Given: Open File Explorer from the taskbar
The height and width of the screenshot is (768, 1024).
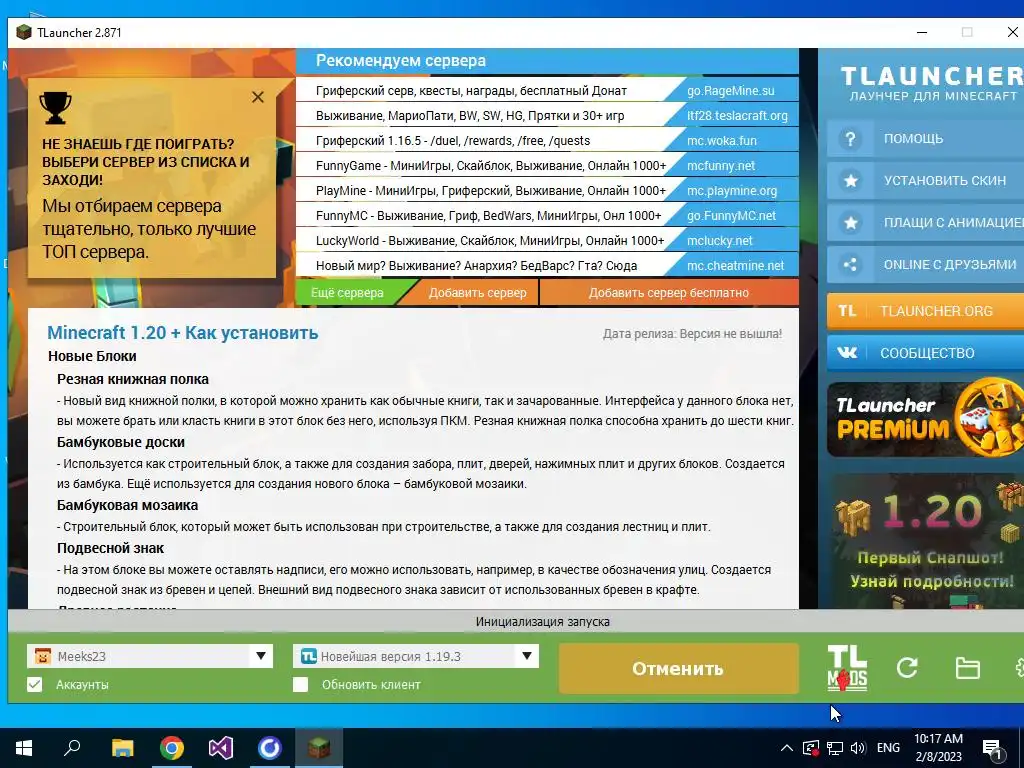Looking at the screenshot, I should (x=122, y=748).
